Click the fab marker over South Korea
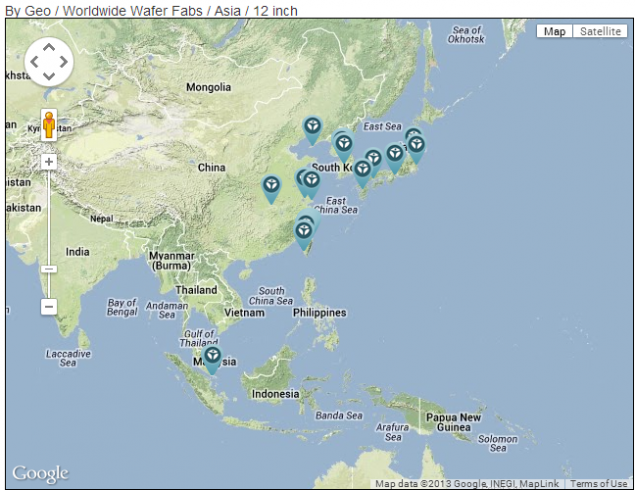Screen dimensions: 635x490 [x=344, y=145]
